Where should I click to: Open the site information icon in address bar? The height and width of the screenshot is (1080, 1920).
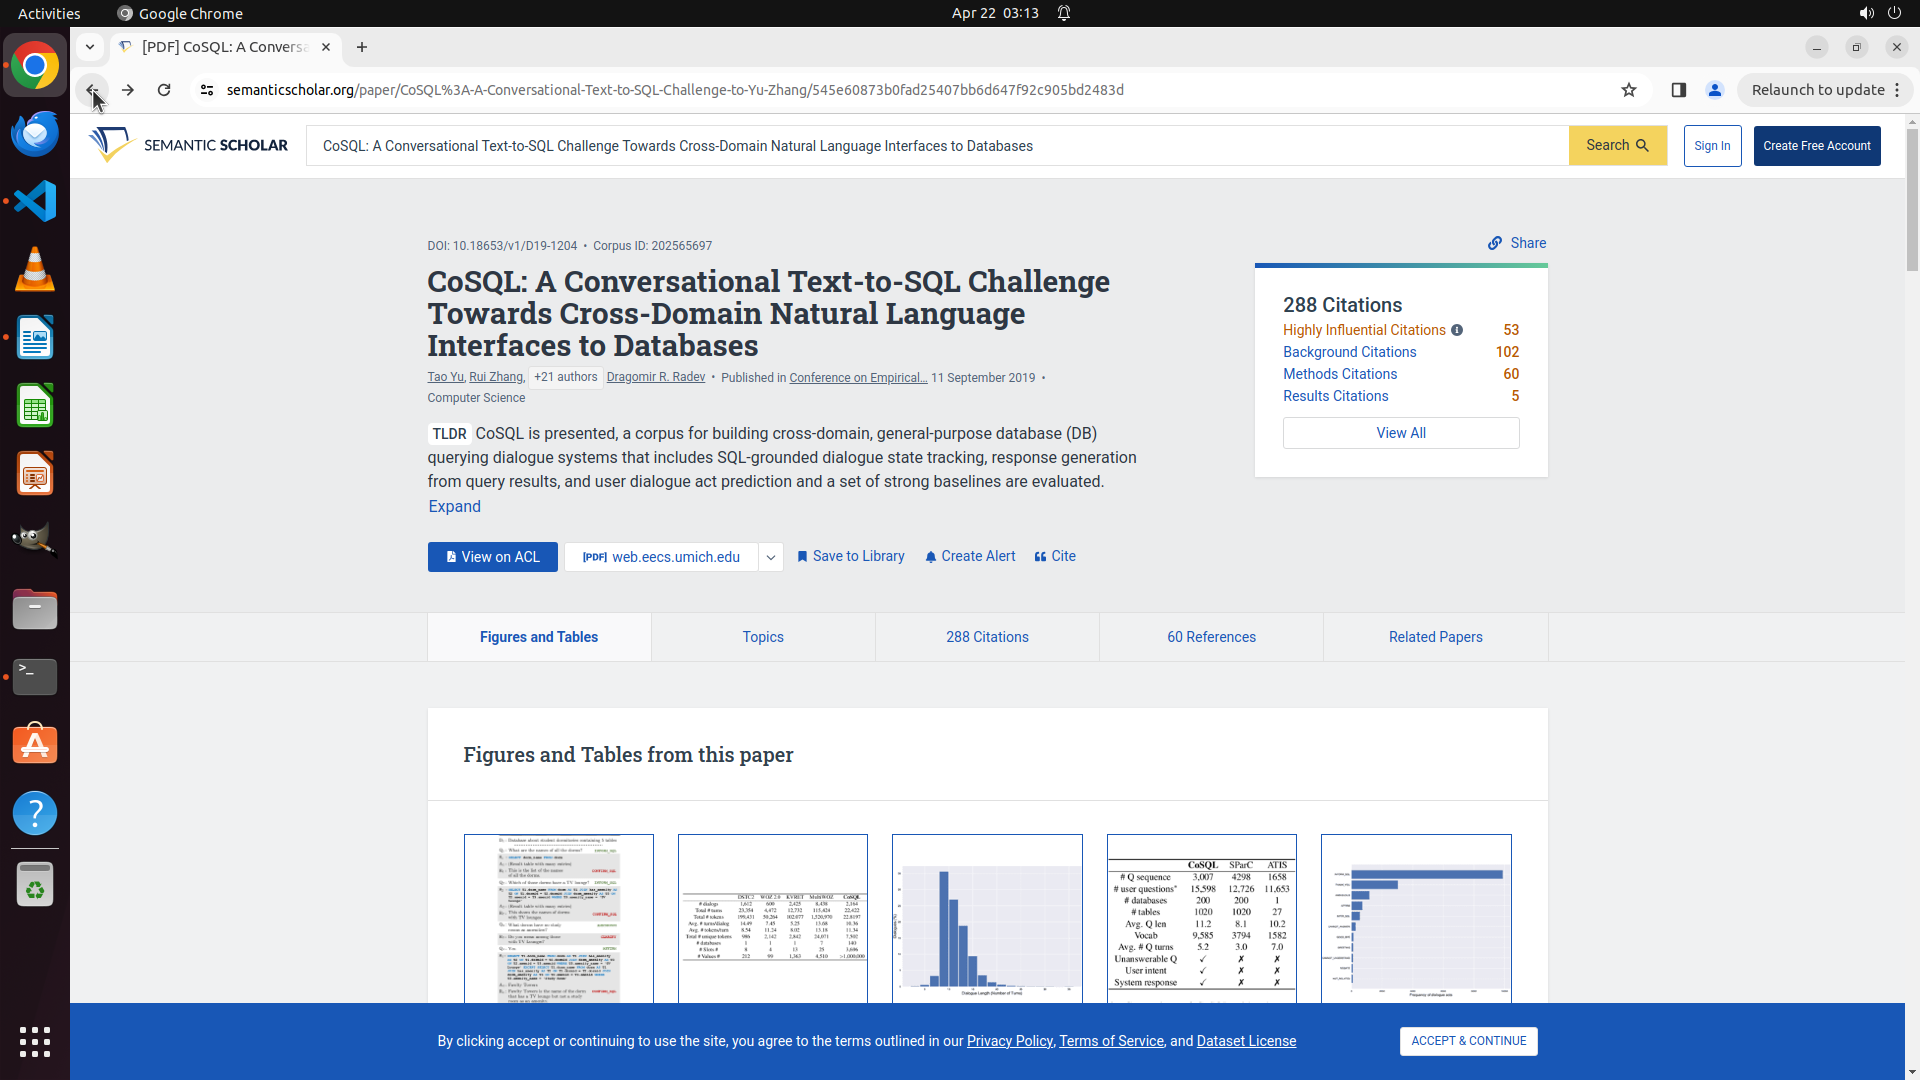207,90
